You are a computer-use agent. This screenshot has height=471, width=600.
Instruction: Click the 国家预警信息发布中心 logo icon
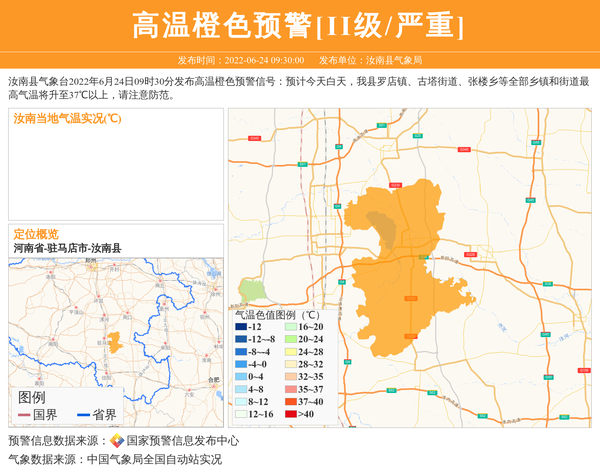pyautogui.click(x=117, y=441)
